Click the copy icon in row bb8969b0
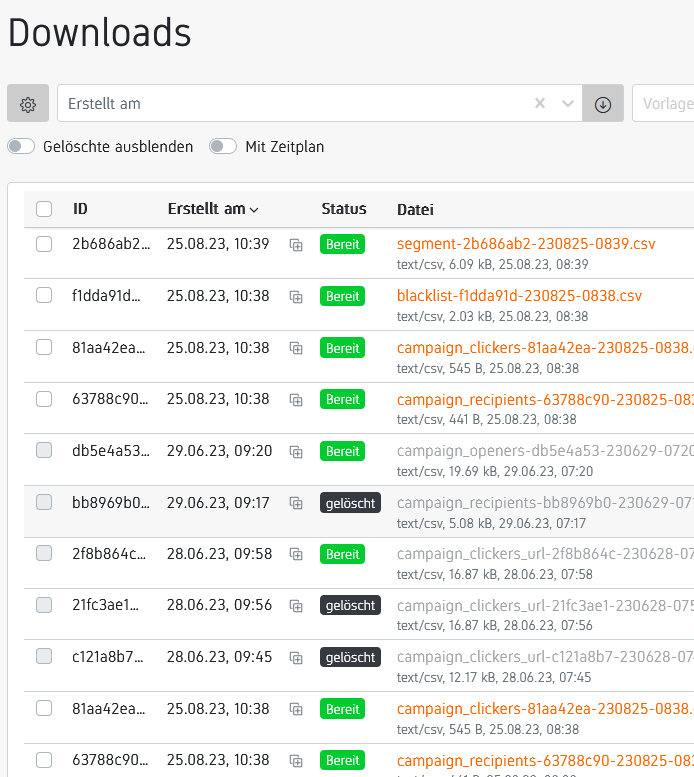 pos(296,504)
